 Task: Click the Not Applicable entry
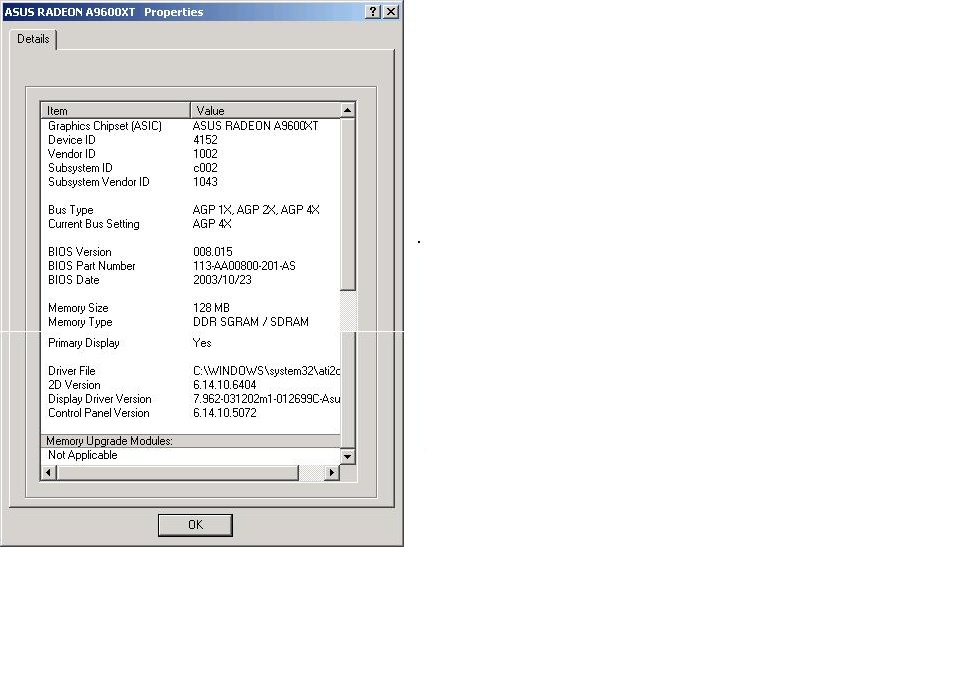point(83,455)
